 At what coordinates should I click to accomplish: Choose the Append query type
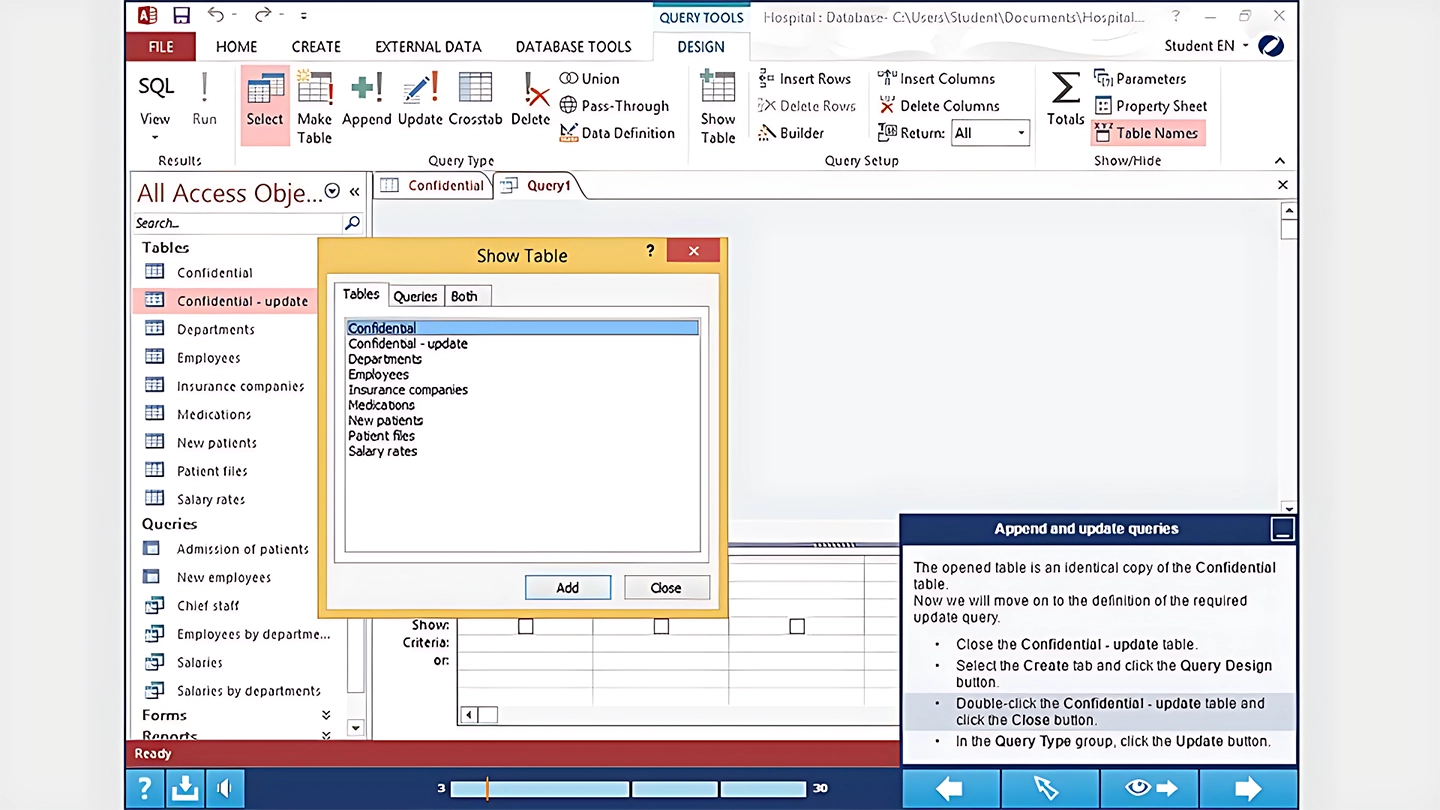click(366, 100)
